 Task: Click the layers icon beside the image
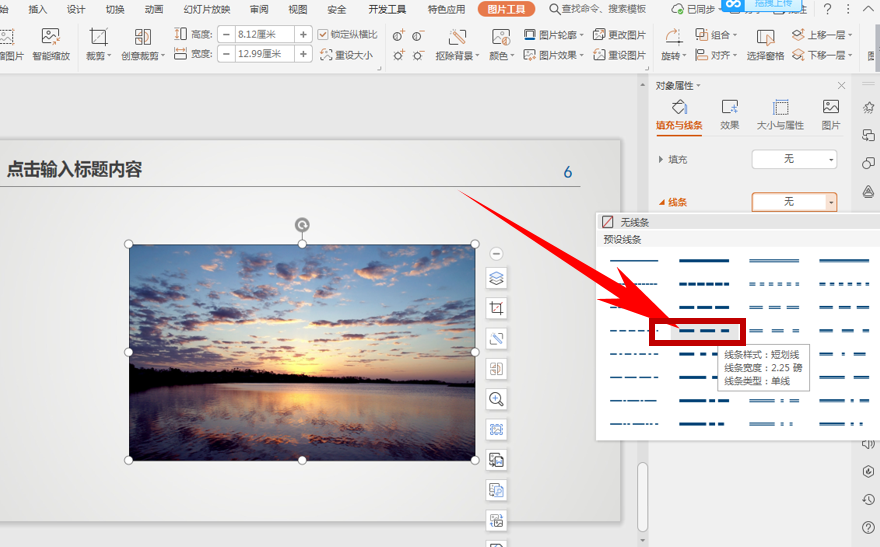[x=496, y=278]
